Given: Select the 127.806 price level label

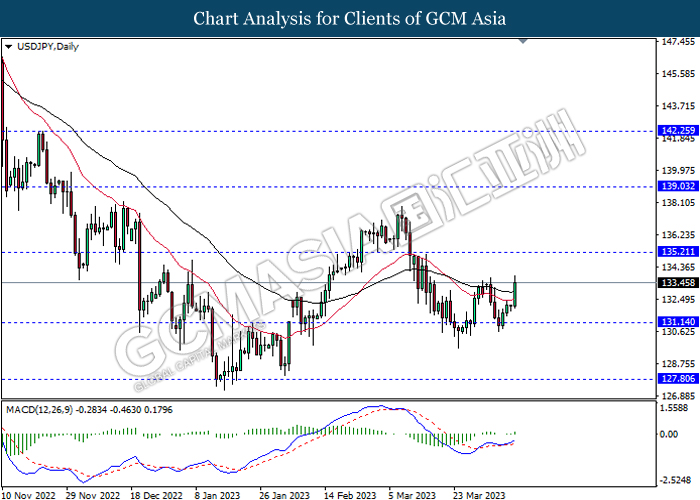Looking at the screenshot, I should coord(678,379).
